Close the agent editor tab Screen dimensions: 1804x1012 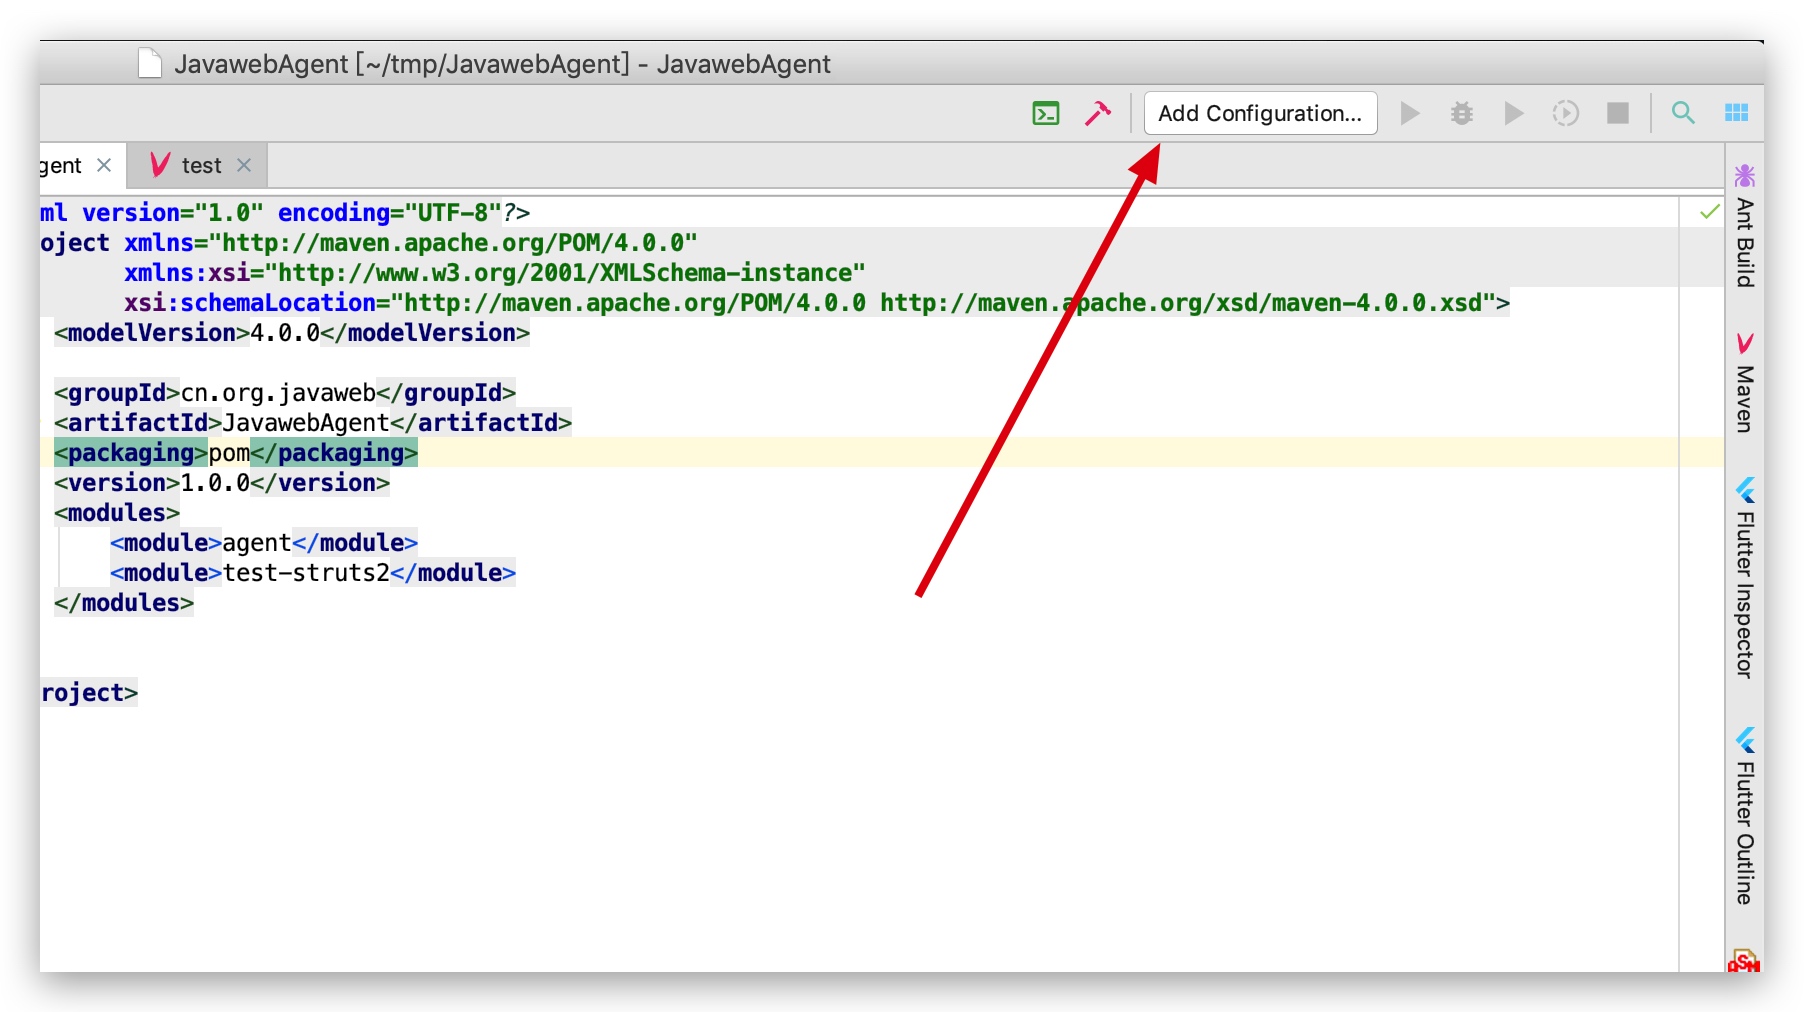tap(104, 165)
